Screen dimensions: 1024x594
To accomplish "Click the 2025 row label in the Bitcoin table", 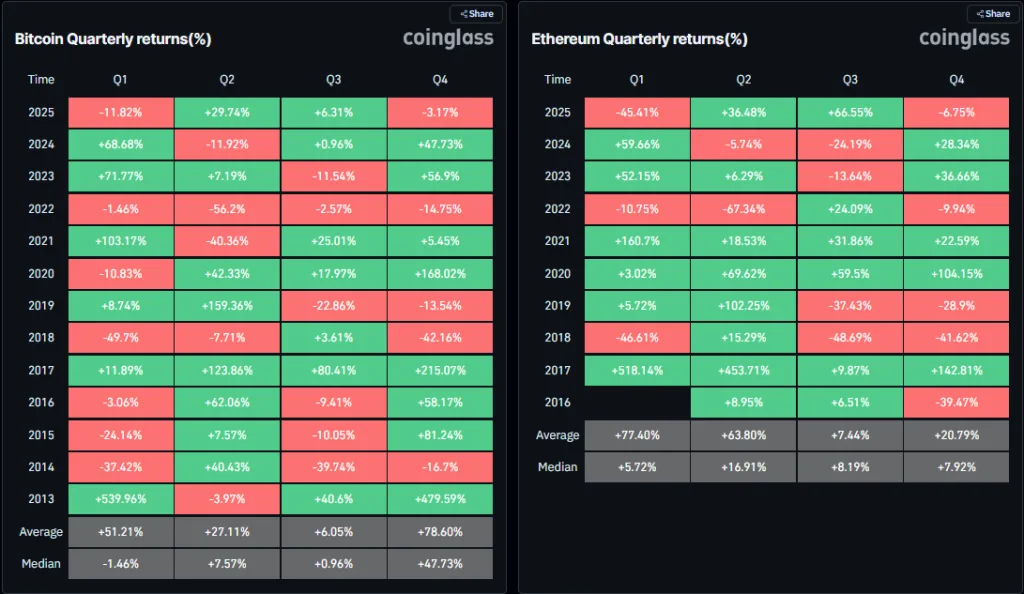I will pos(40,112).
